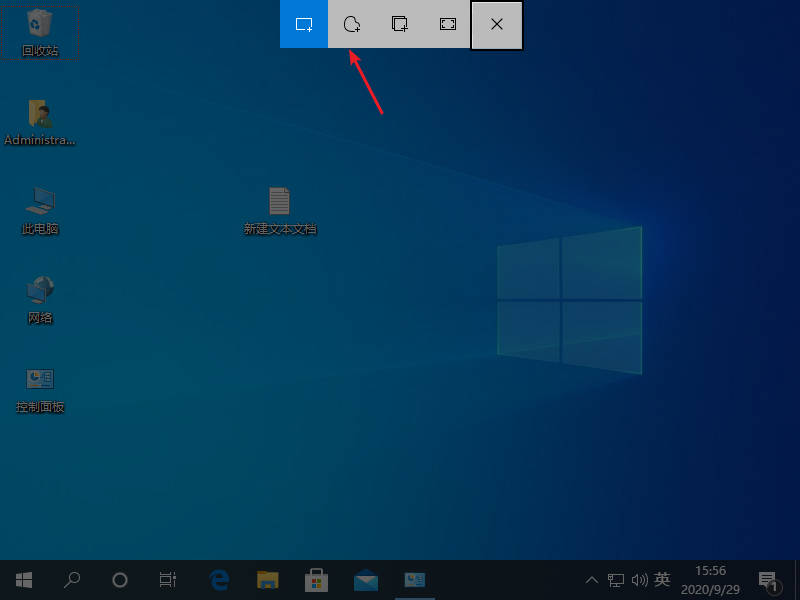Select the 新建文本文档 text file
Viewport: 800px width, 600px height.
pos(279,210)
